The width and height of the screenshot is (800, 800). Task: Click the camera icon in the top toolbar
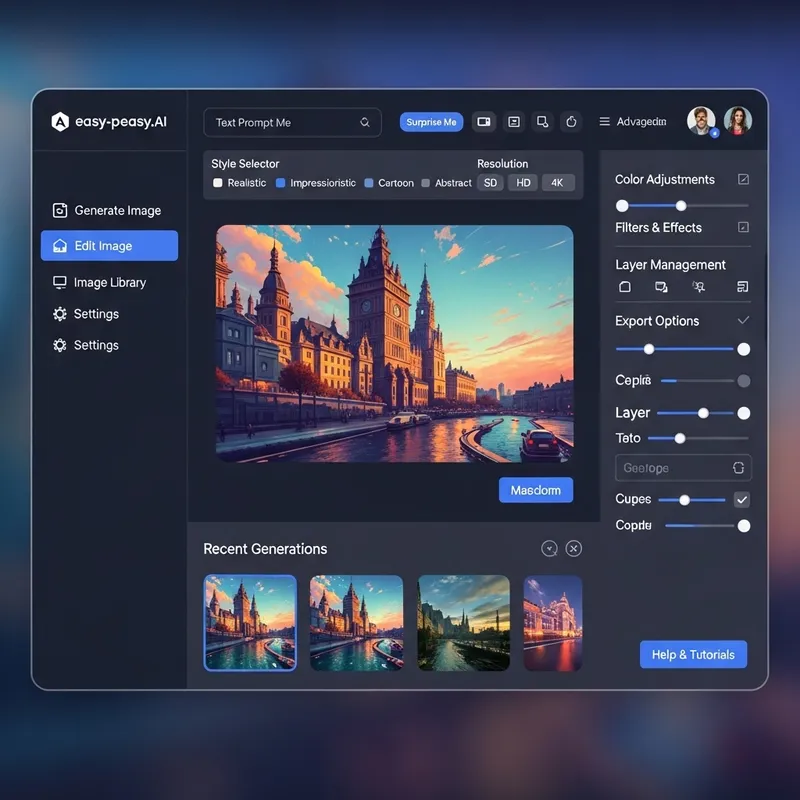coord(484,121)
